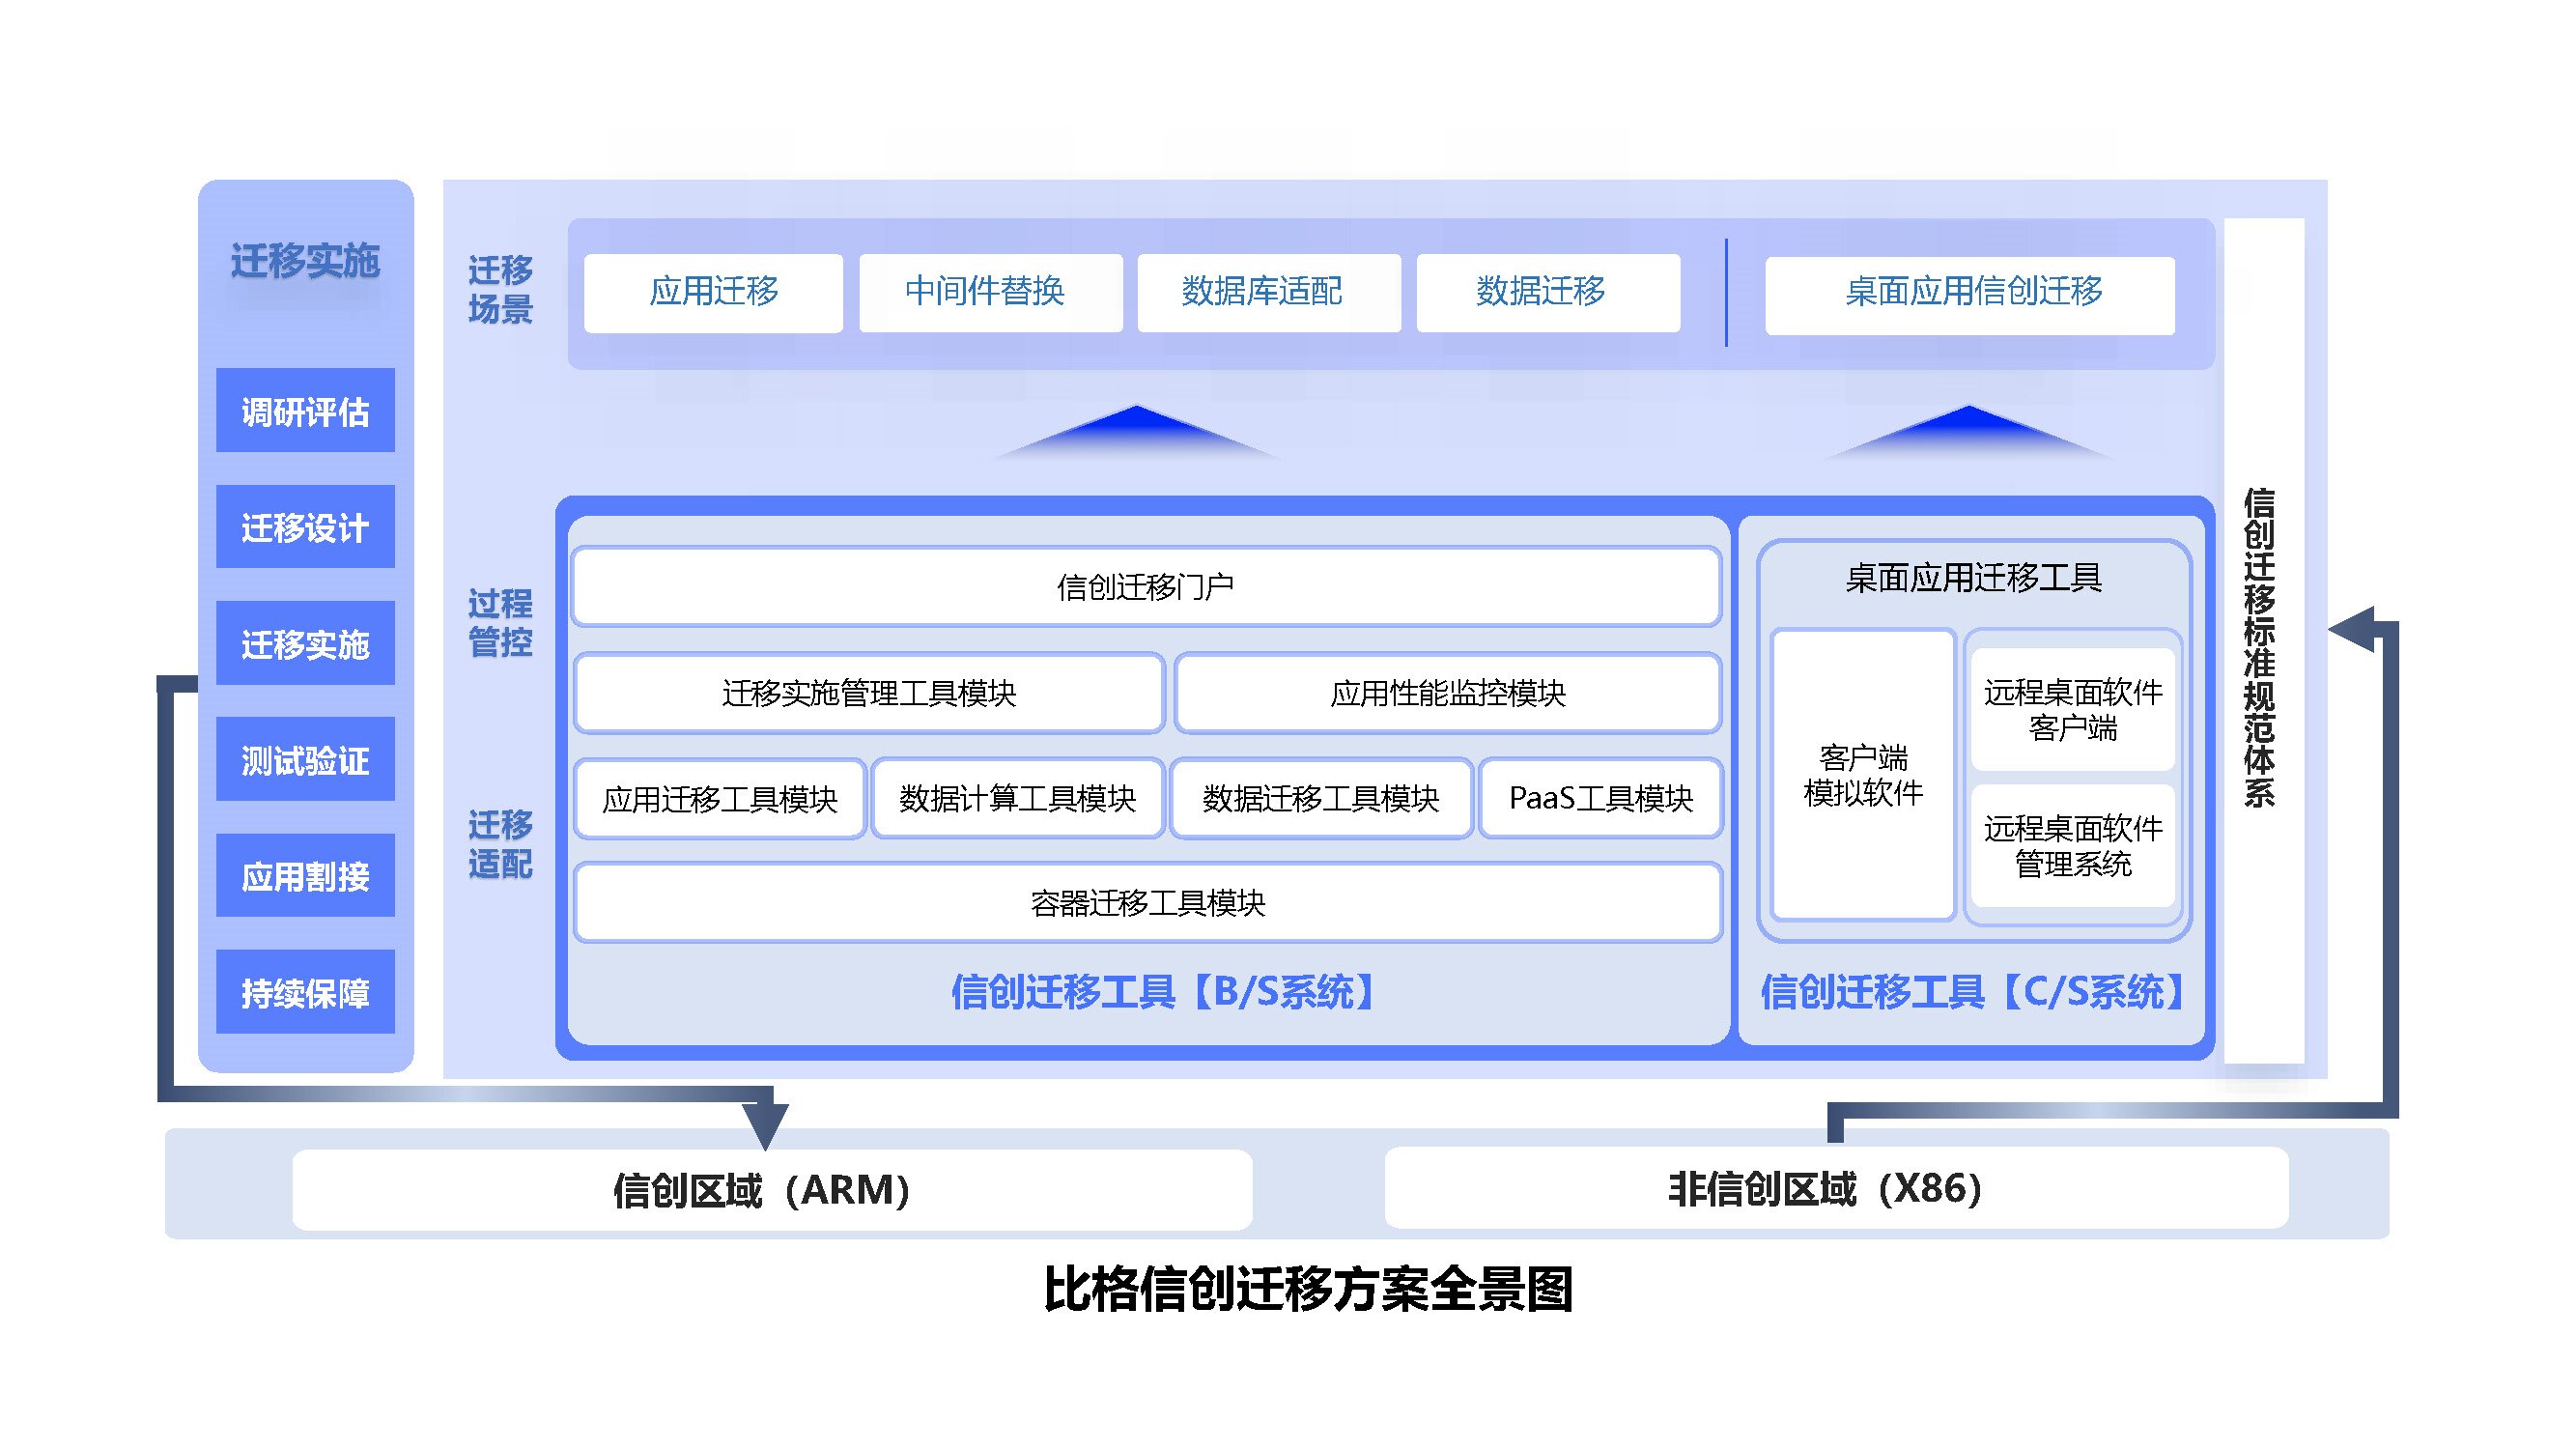
Task: Select the 客户端模拟软件 box
Action: (x=1863, y=775)
